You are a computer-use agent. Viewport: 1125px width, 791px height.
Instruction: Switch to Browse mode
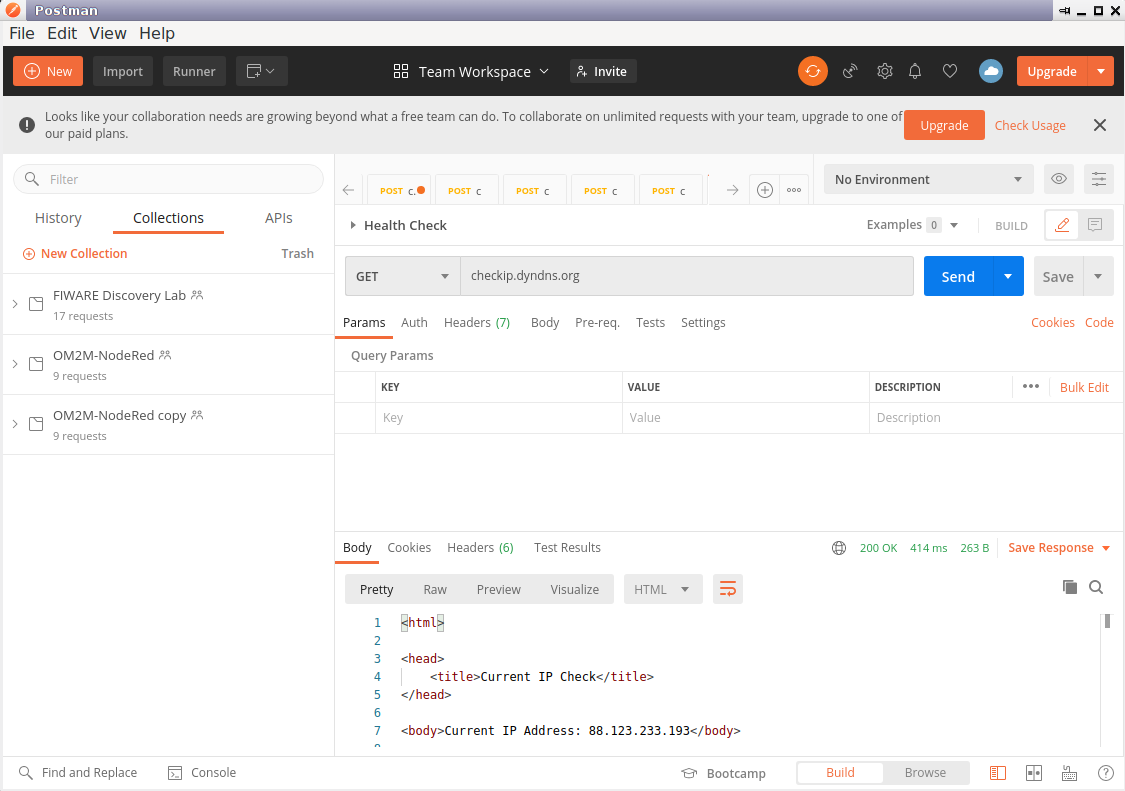tap(926, 772)
